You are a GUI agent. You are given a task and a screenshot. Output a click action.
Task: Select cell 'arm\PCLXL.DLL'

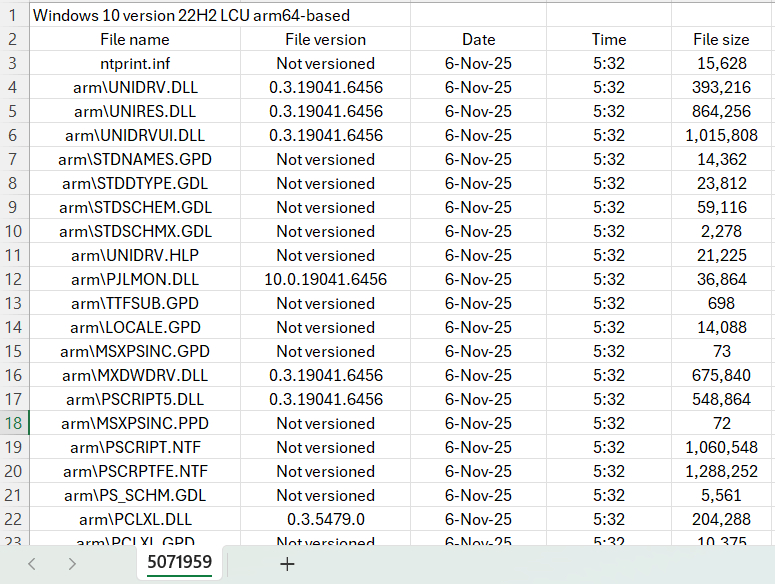click(135, 519)
